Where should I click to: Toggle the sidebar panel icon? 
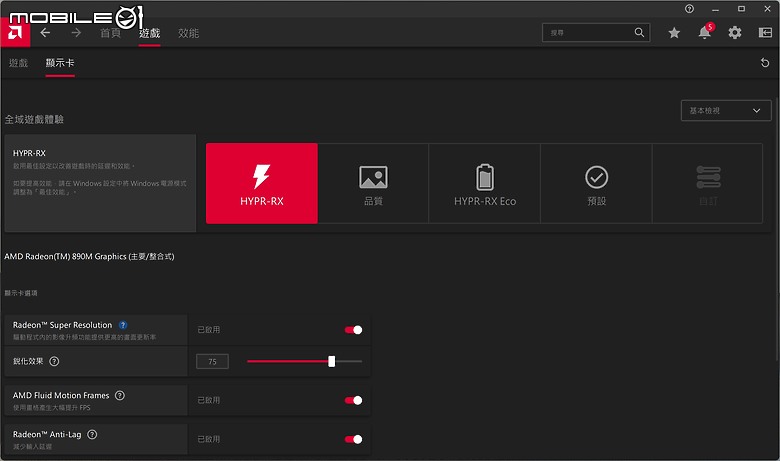[x=765, y=33]
